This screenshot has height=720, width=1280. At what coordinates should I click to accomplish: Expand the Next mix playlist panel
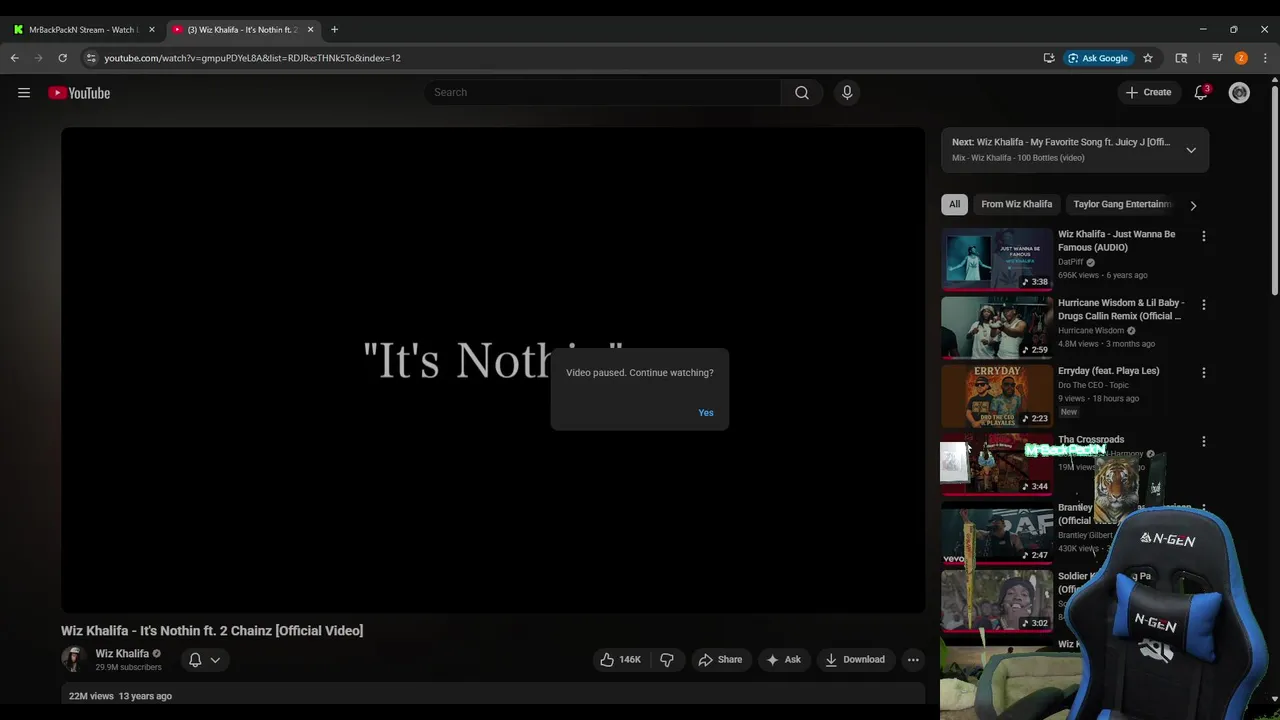click(x=1191, y=150)
